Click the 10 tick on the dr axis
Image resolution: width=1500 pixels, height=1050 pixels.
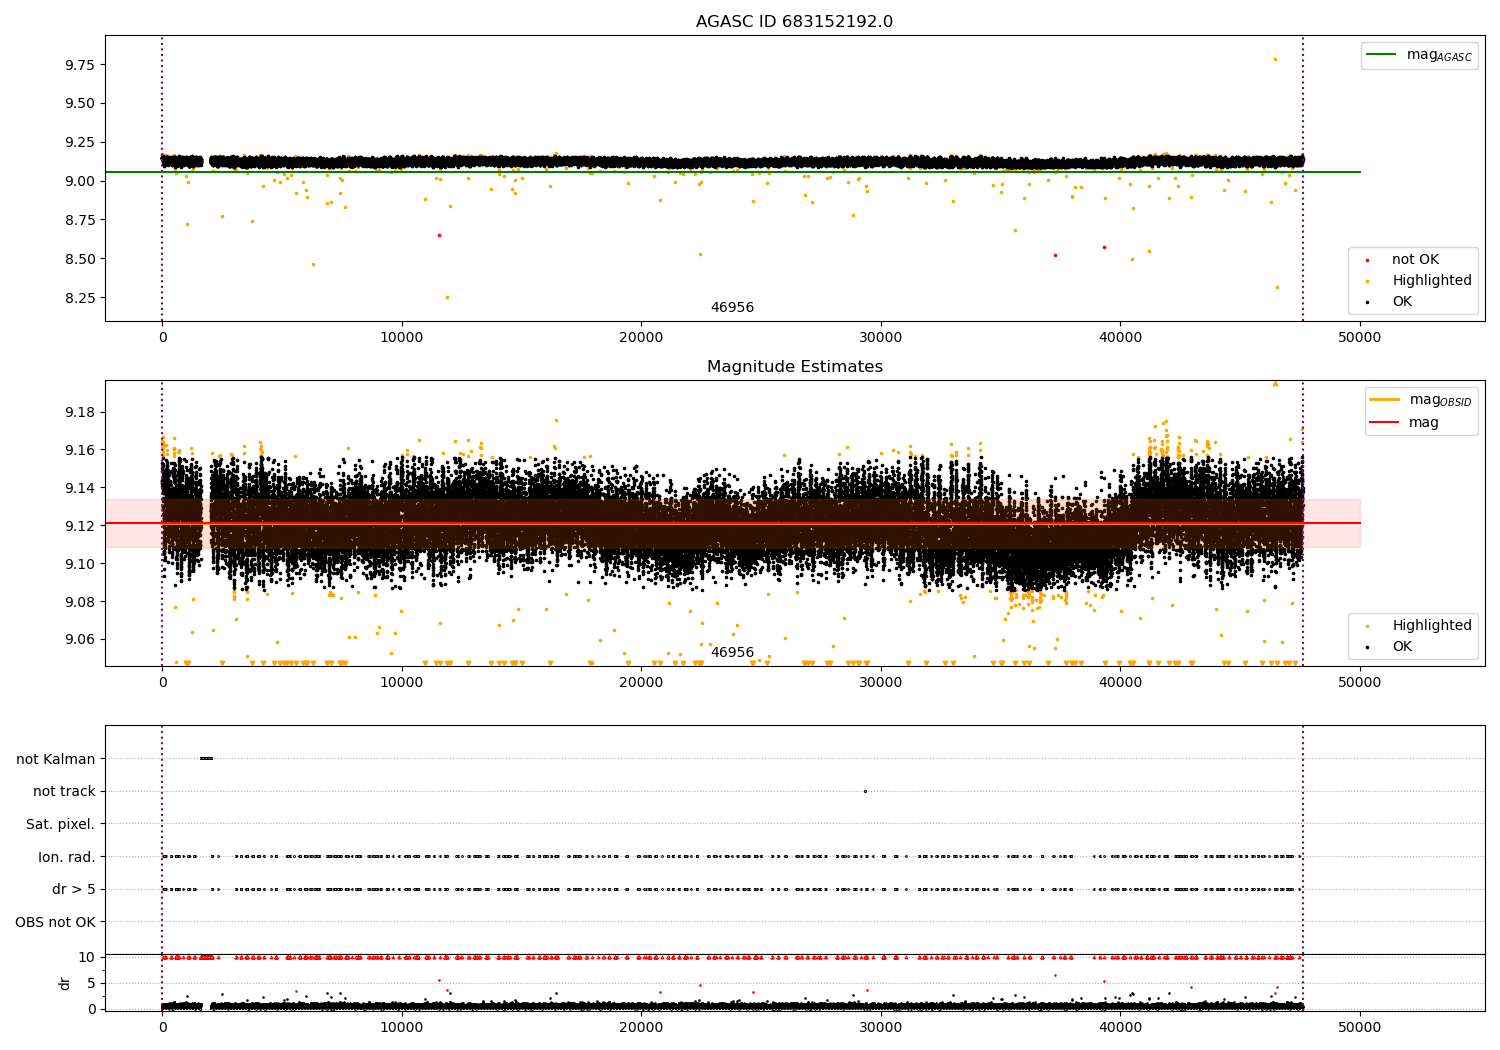87,957
